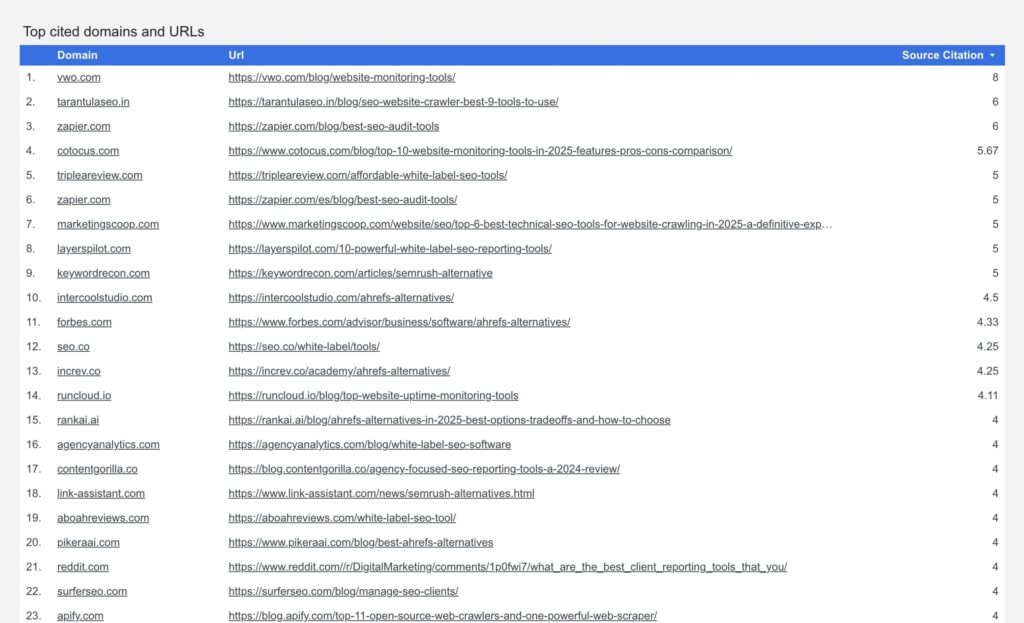Open the agencyanalytics.com white-label-seo-software link
The width and height of the screenshot is (1024, 623).
pos(369,444)
